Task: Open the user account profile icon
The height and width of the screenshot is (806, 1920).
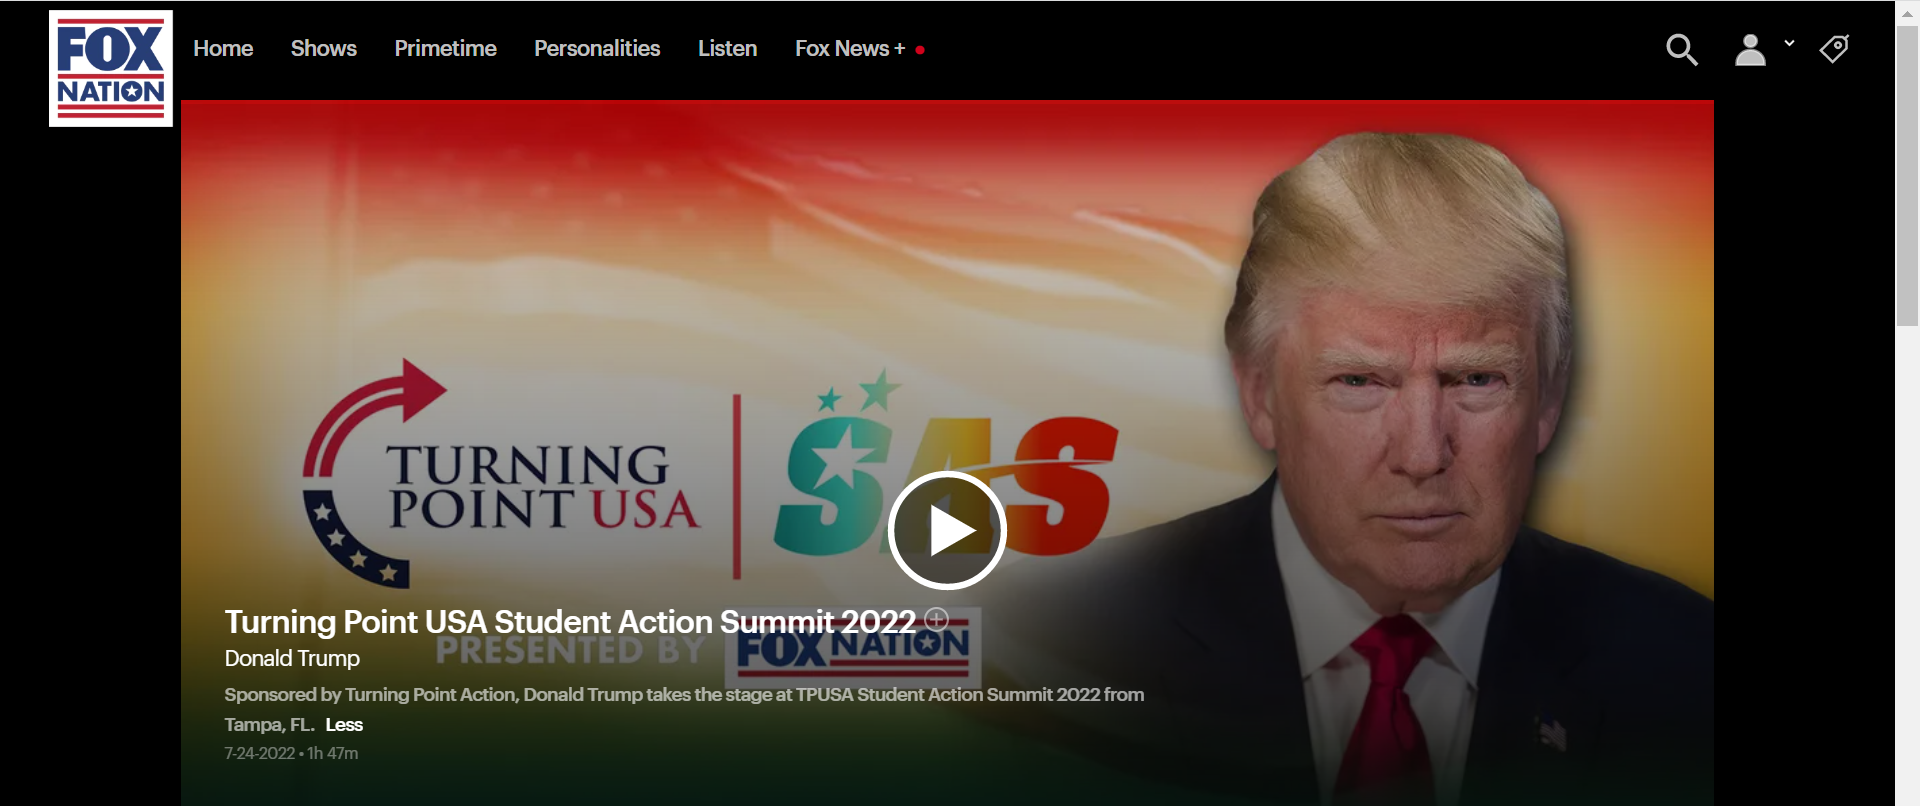Action: [1750, 50]
